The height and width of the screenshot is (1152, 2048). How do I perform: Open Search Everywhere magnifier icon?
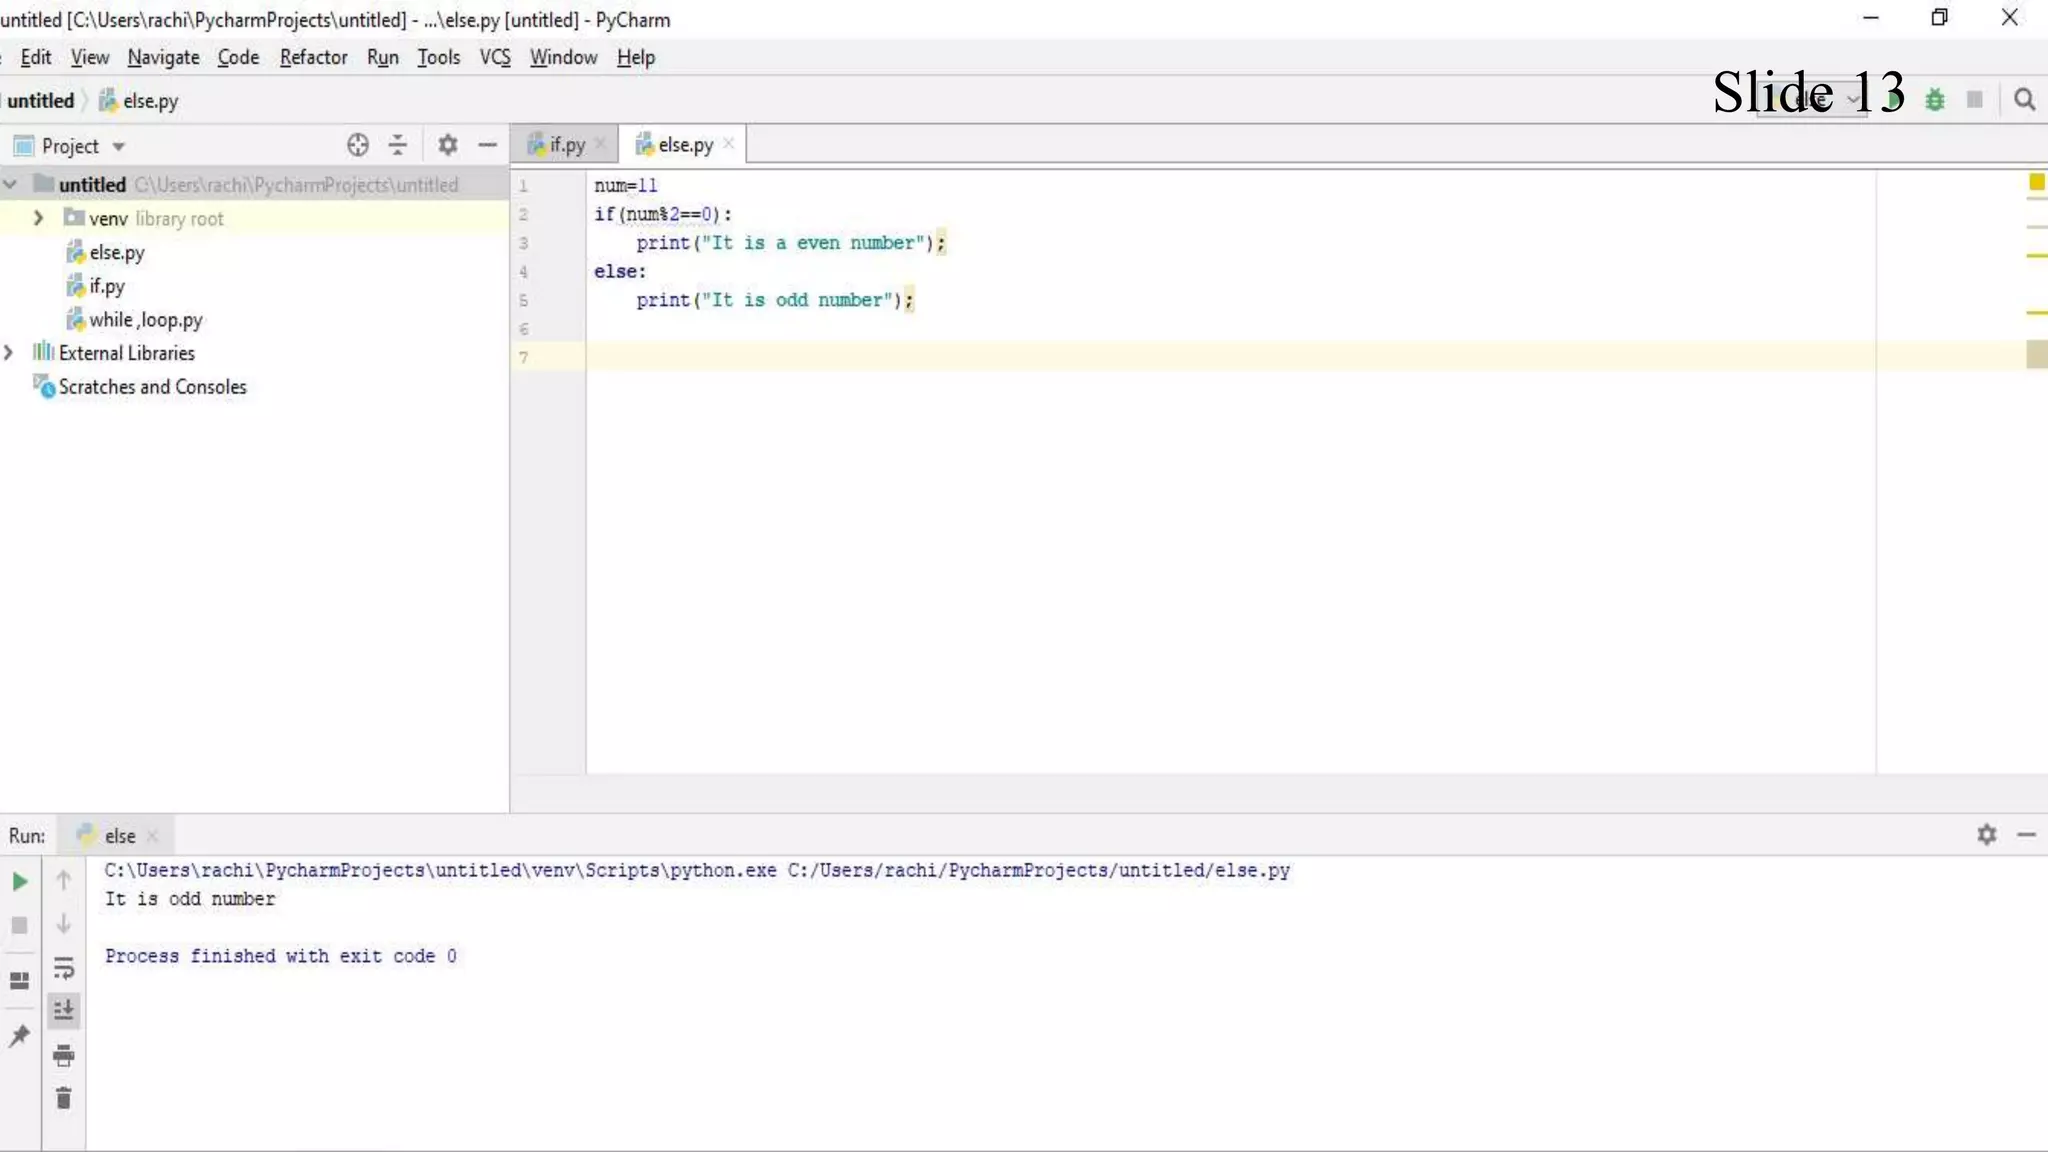click(2024, 100)
